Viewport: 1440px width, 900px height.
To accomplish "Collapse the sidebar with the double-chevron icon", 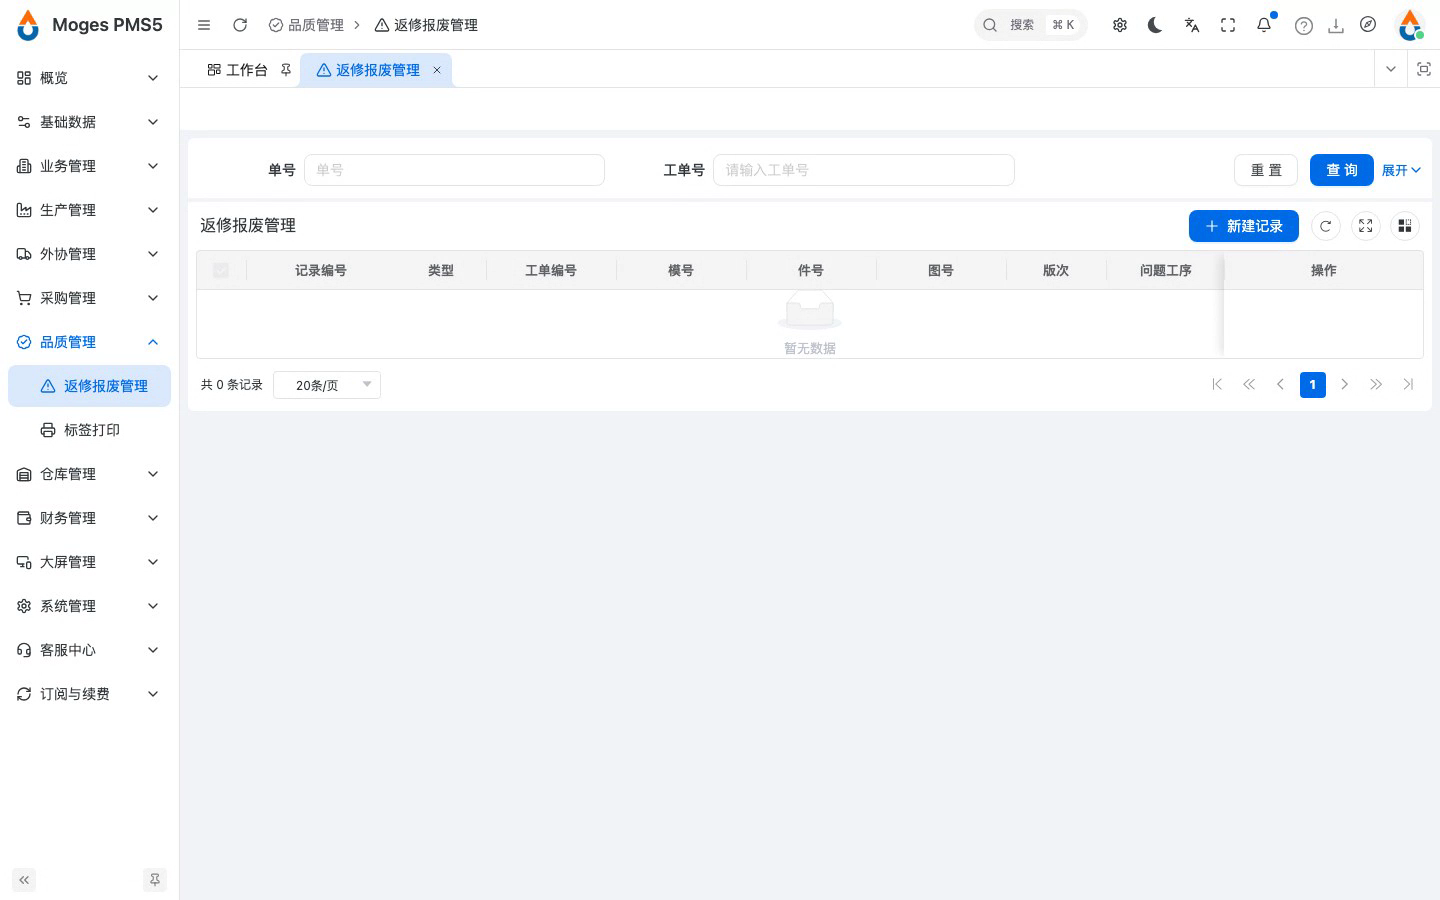I will (24, 880).
